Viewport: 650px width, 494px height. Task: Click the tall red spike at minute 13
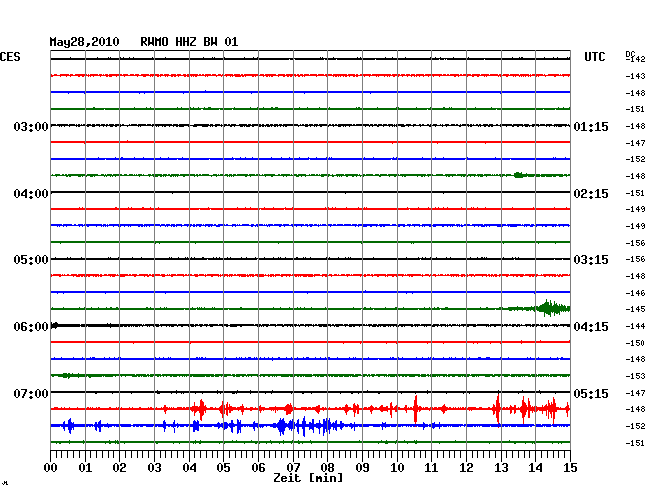pyautogui.click(x=497, y=408)
